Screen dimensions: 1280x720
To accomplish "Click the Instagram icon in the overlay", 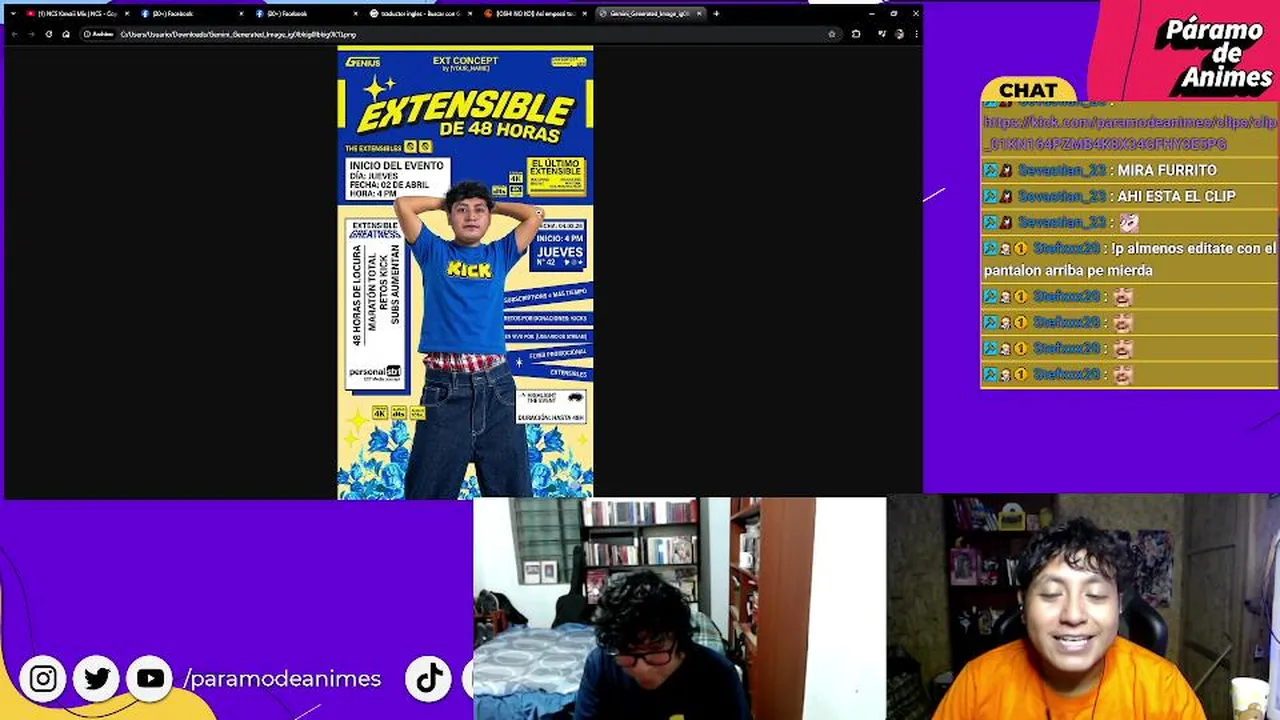I will (43, 679).
